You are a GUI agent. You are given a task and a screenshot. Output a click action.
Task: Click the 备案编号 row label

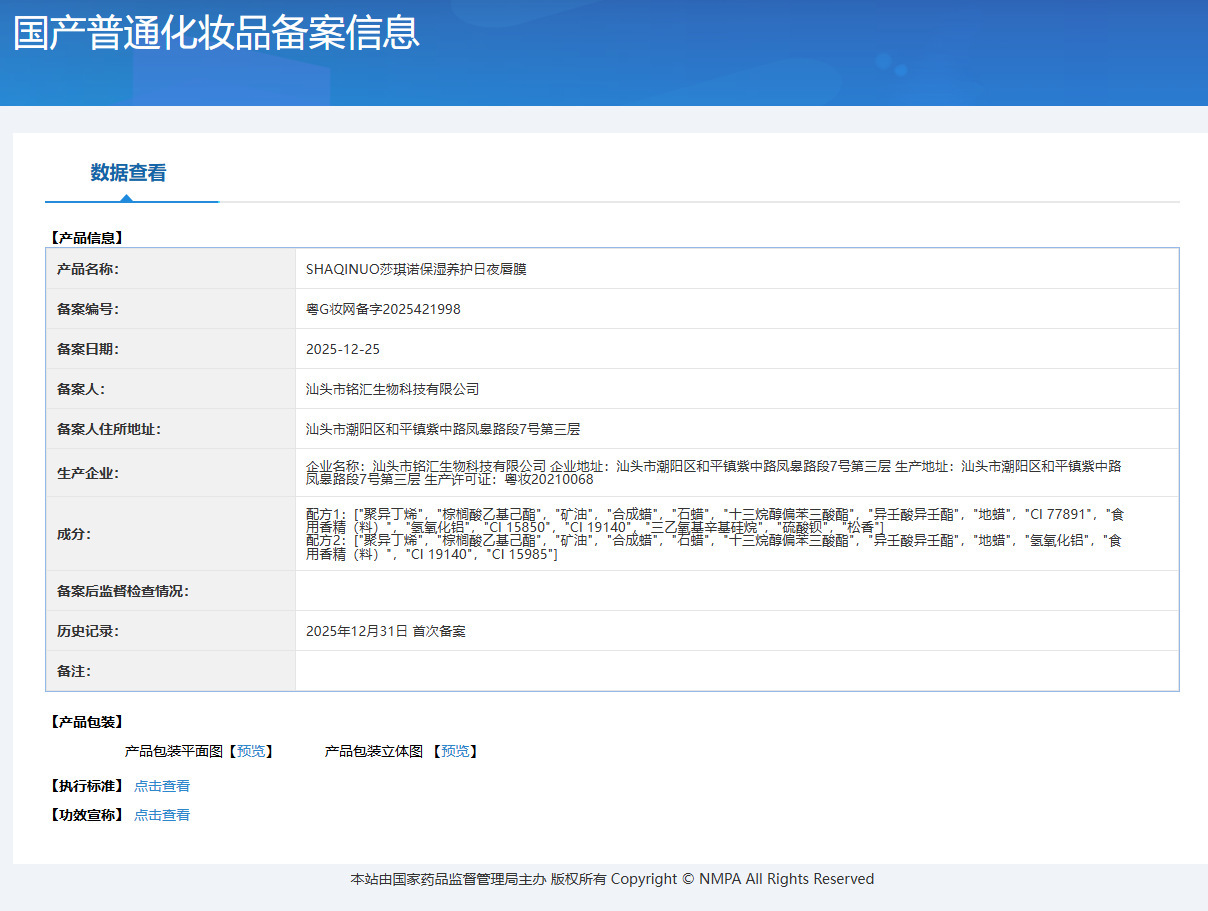coord(88,309)
